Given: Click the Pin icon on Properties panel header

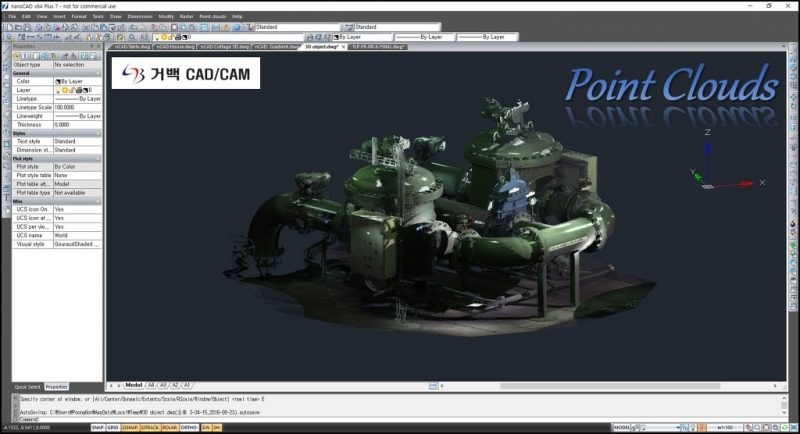Looking at the screenshot, I should pos(93,47).
